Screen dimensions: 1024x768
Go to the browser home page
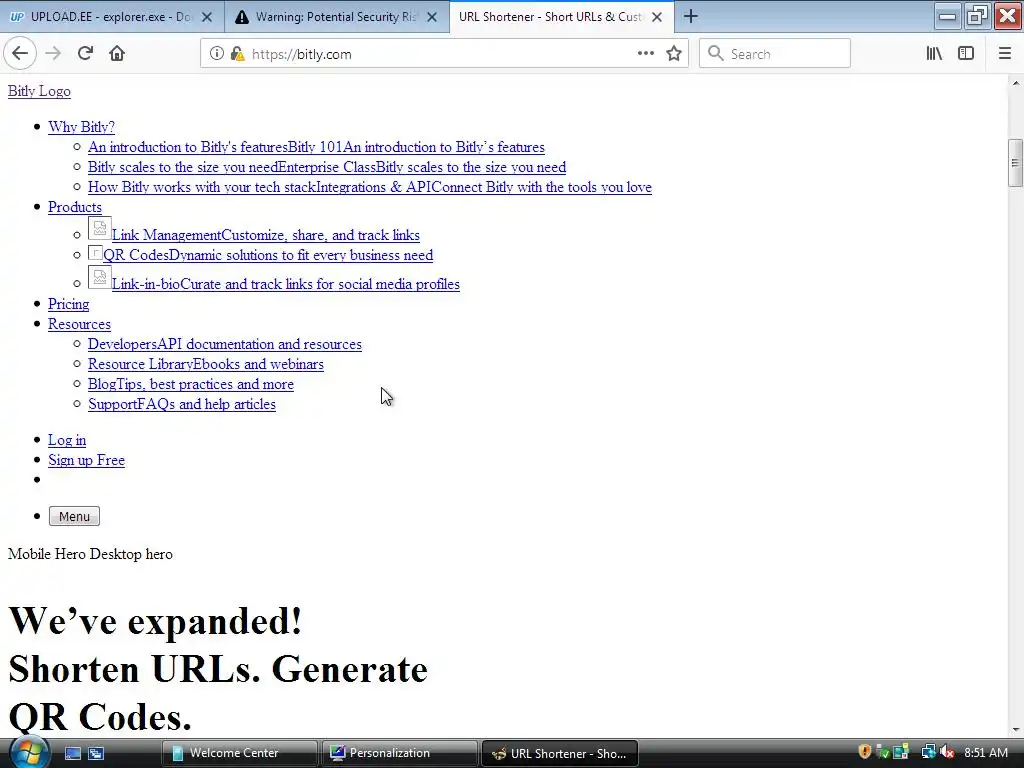tap(117, 54)
